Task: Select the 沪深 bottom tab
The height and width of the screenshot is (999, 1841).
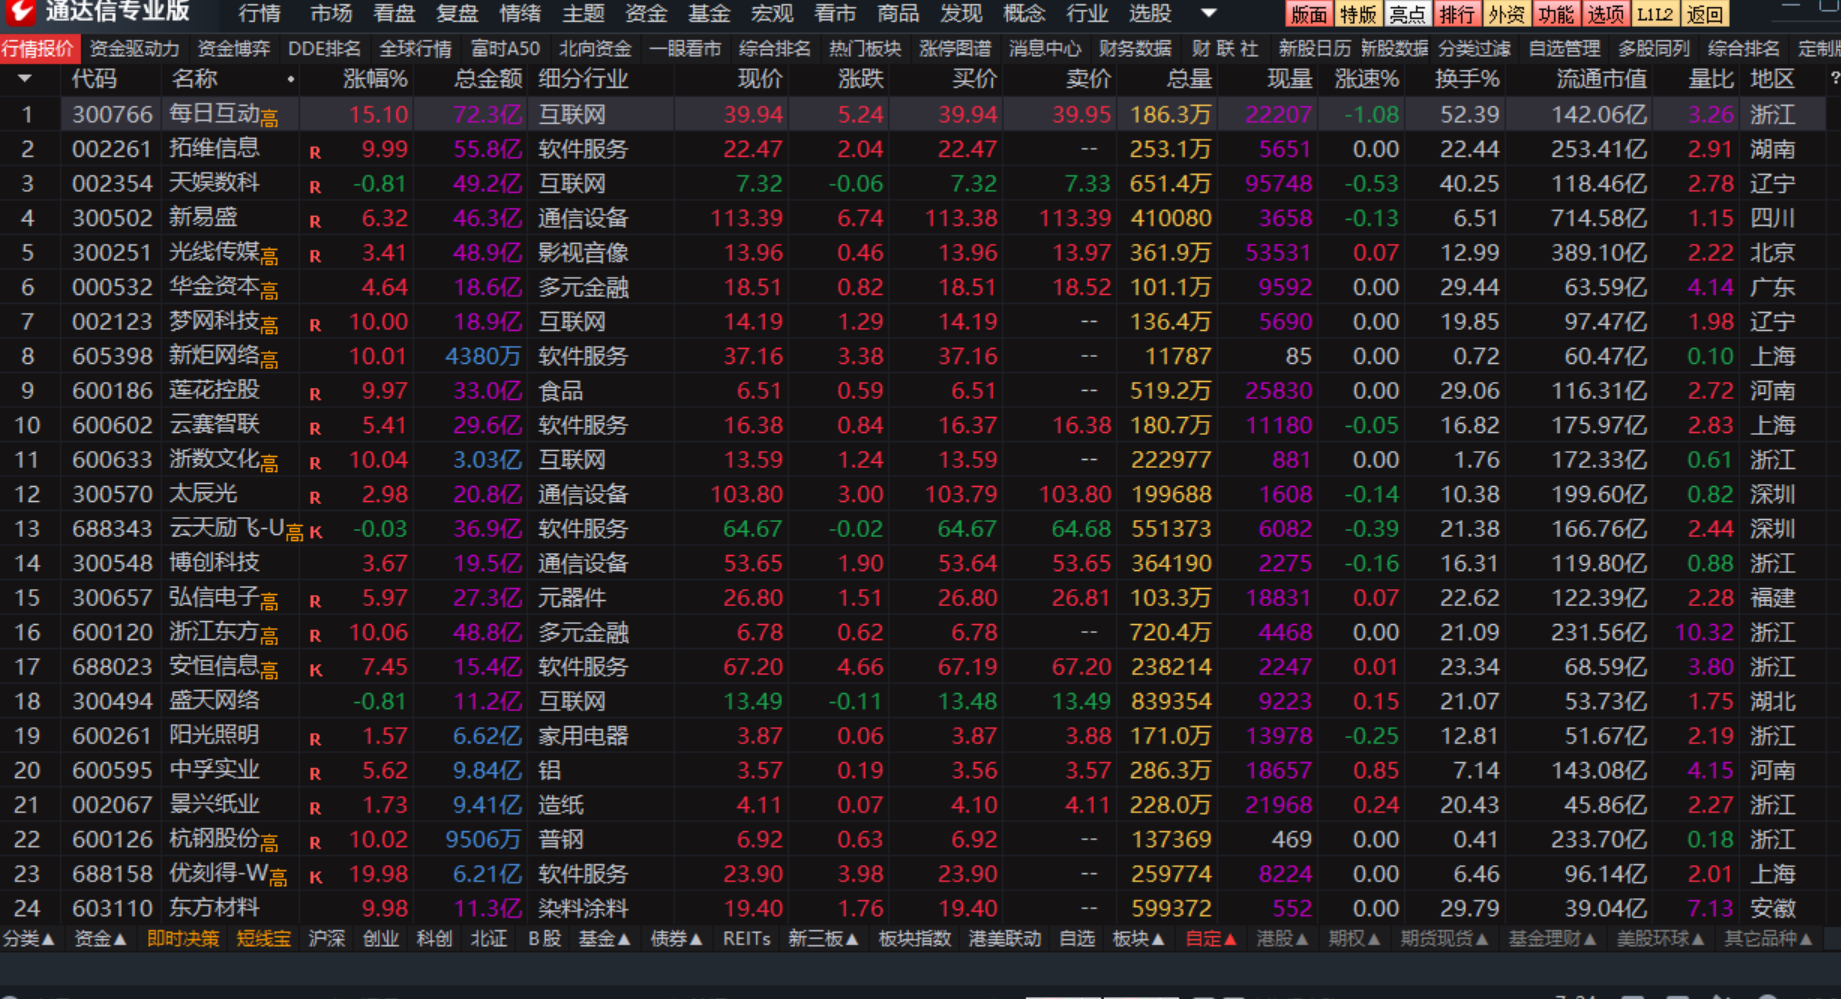Action: 327,938
